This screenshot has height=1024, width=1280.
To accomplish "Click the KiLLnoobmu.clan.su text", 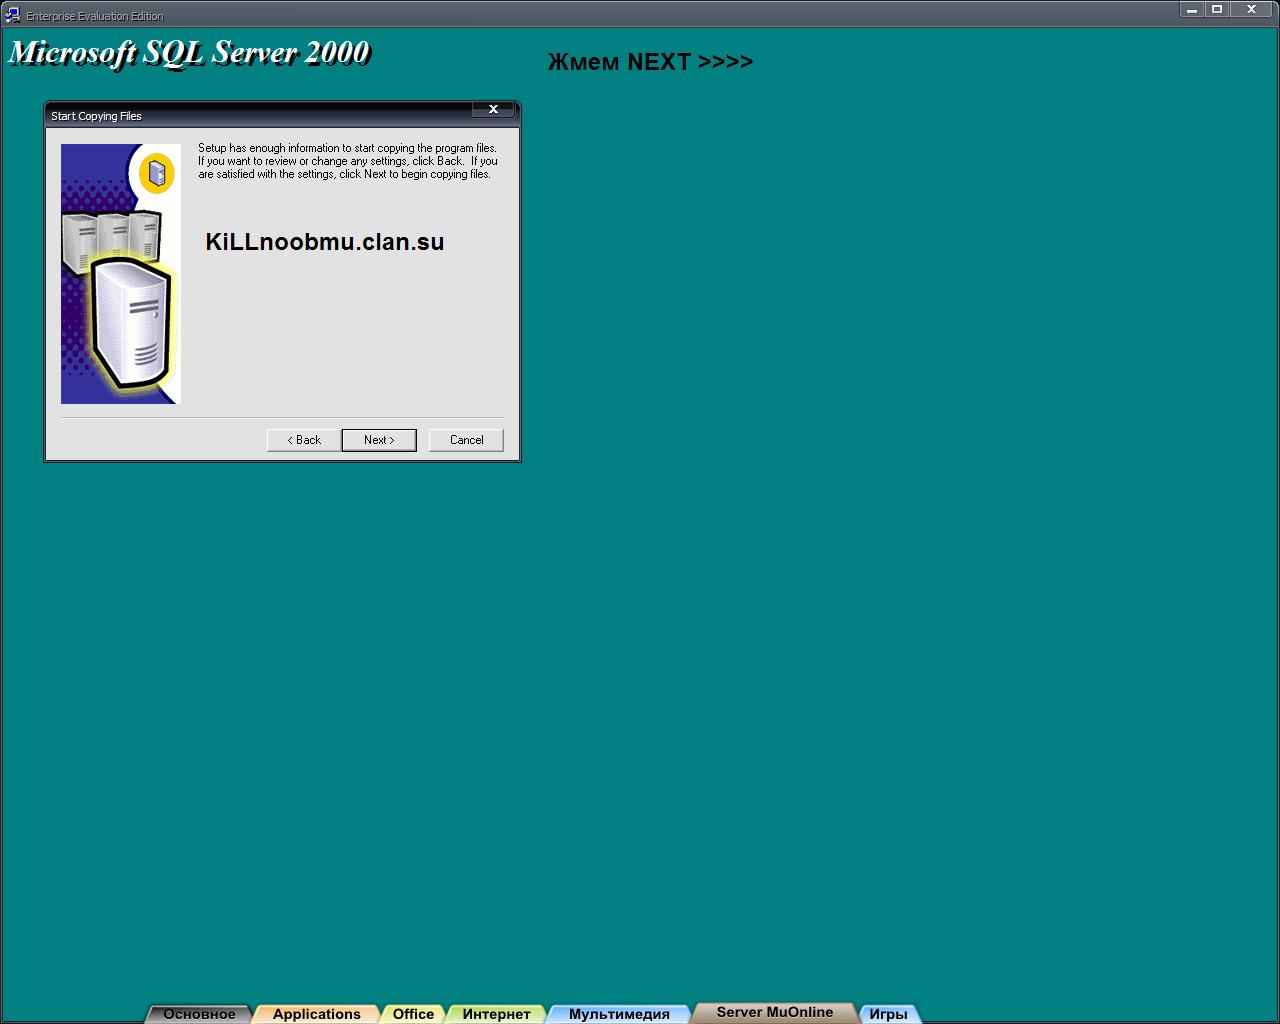I will [325, 242].
